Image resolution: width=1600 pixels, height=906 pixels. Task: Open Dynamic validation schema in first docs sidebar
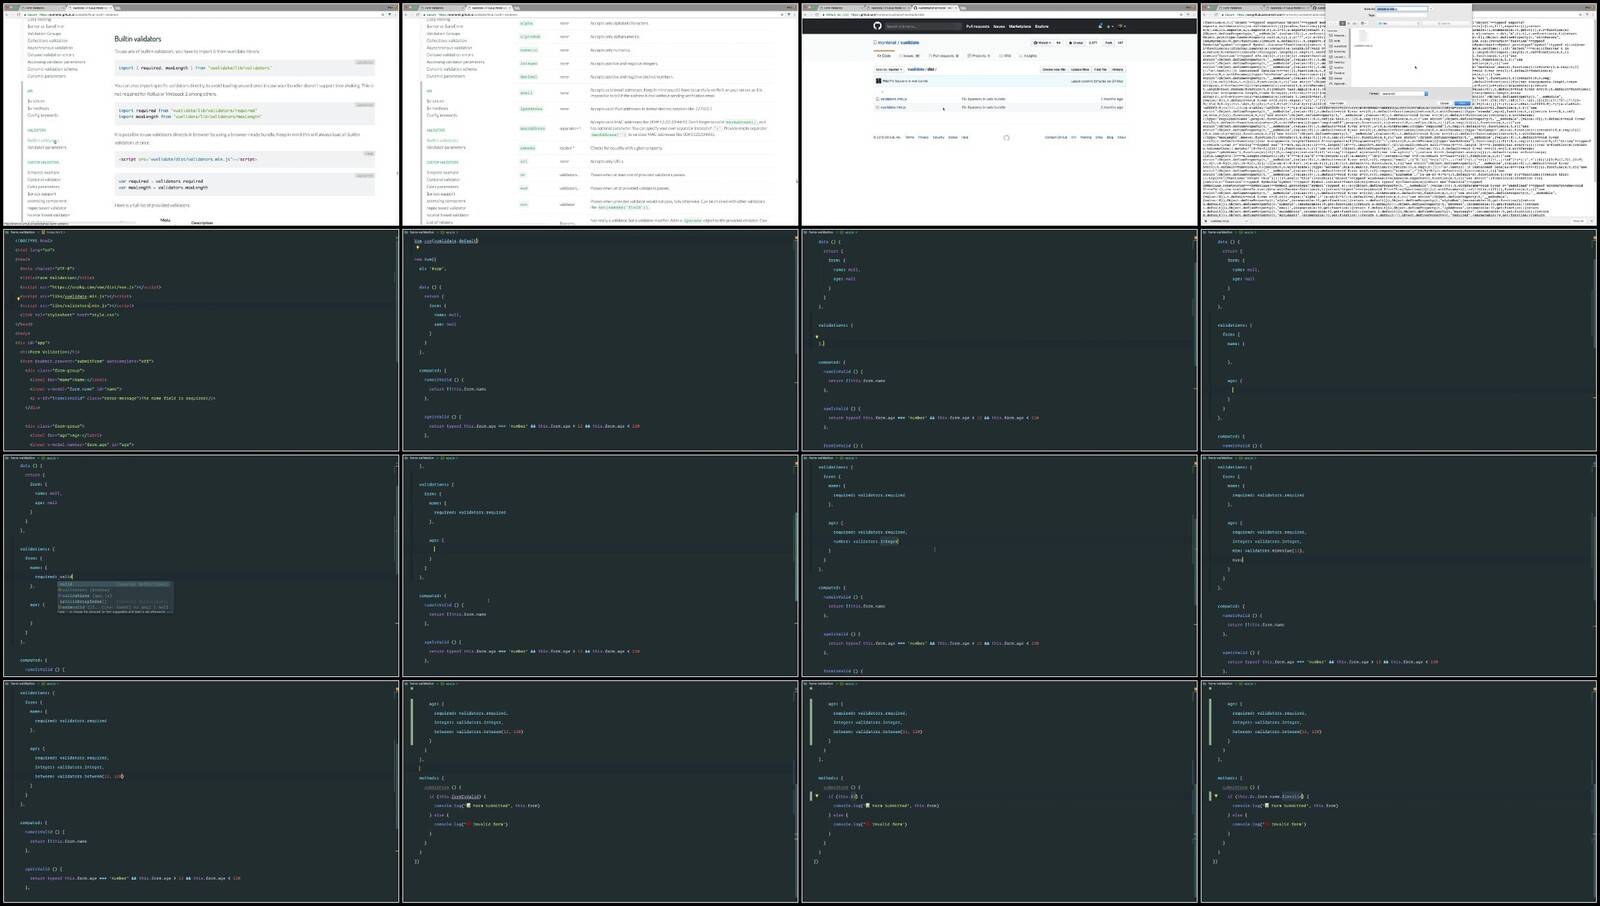[x=52, y=69]
